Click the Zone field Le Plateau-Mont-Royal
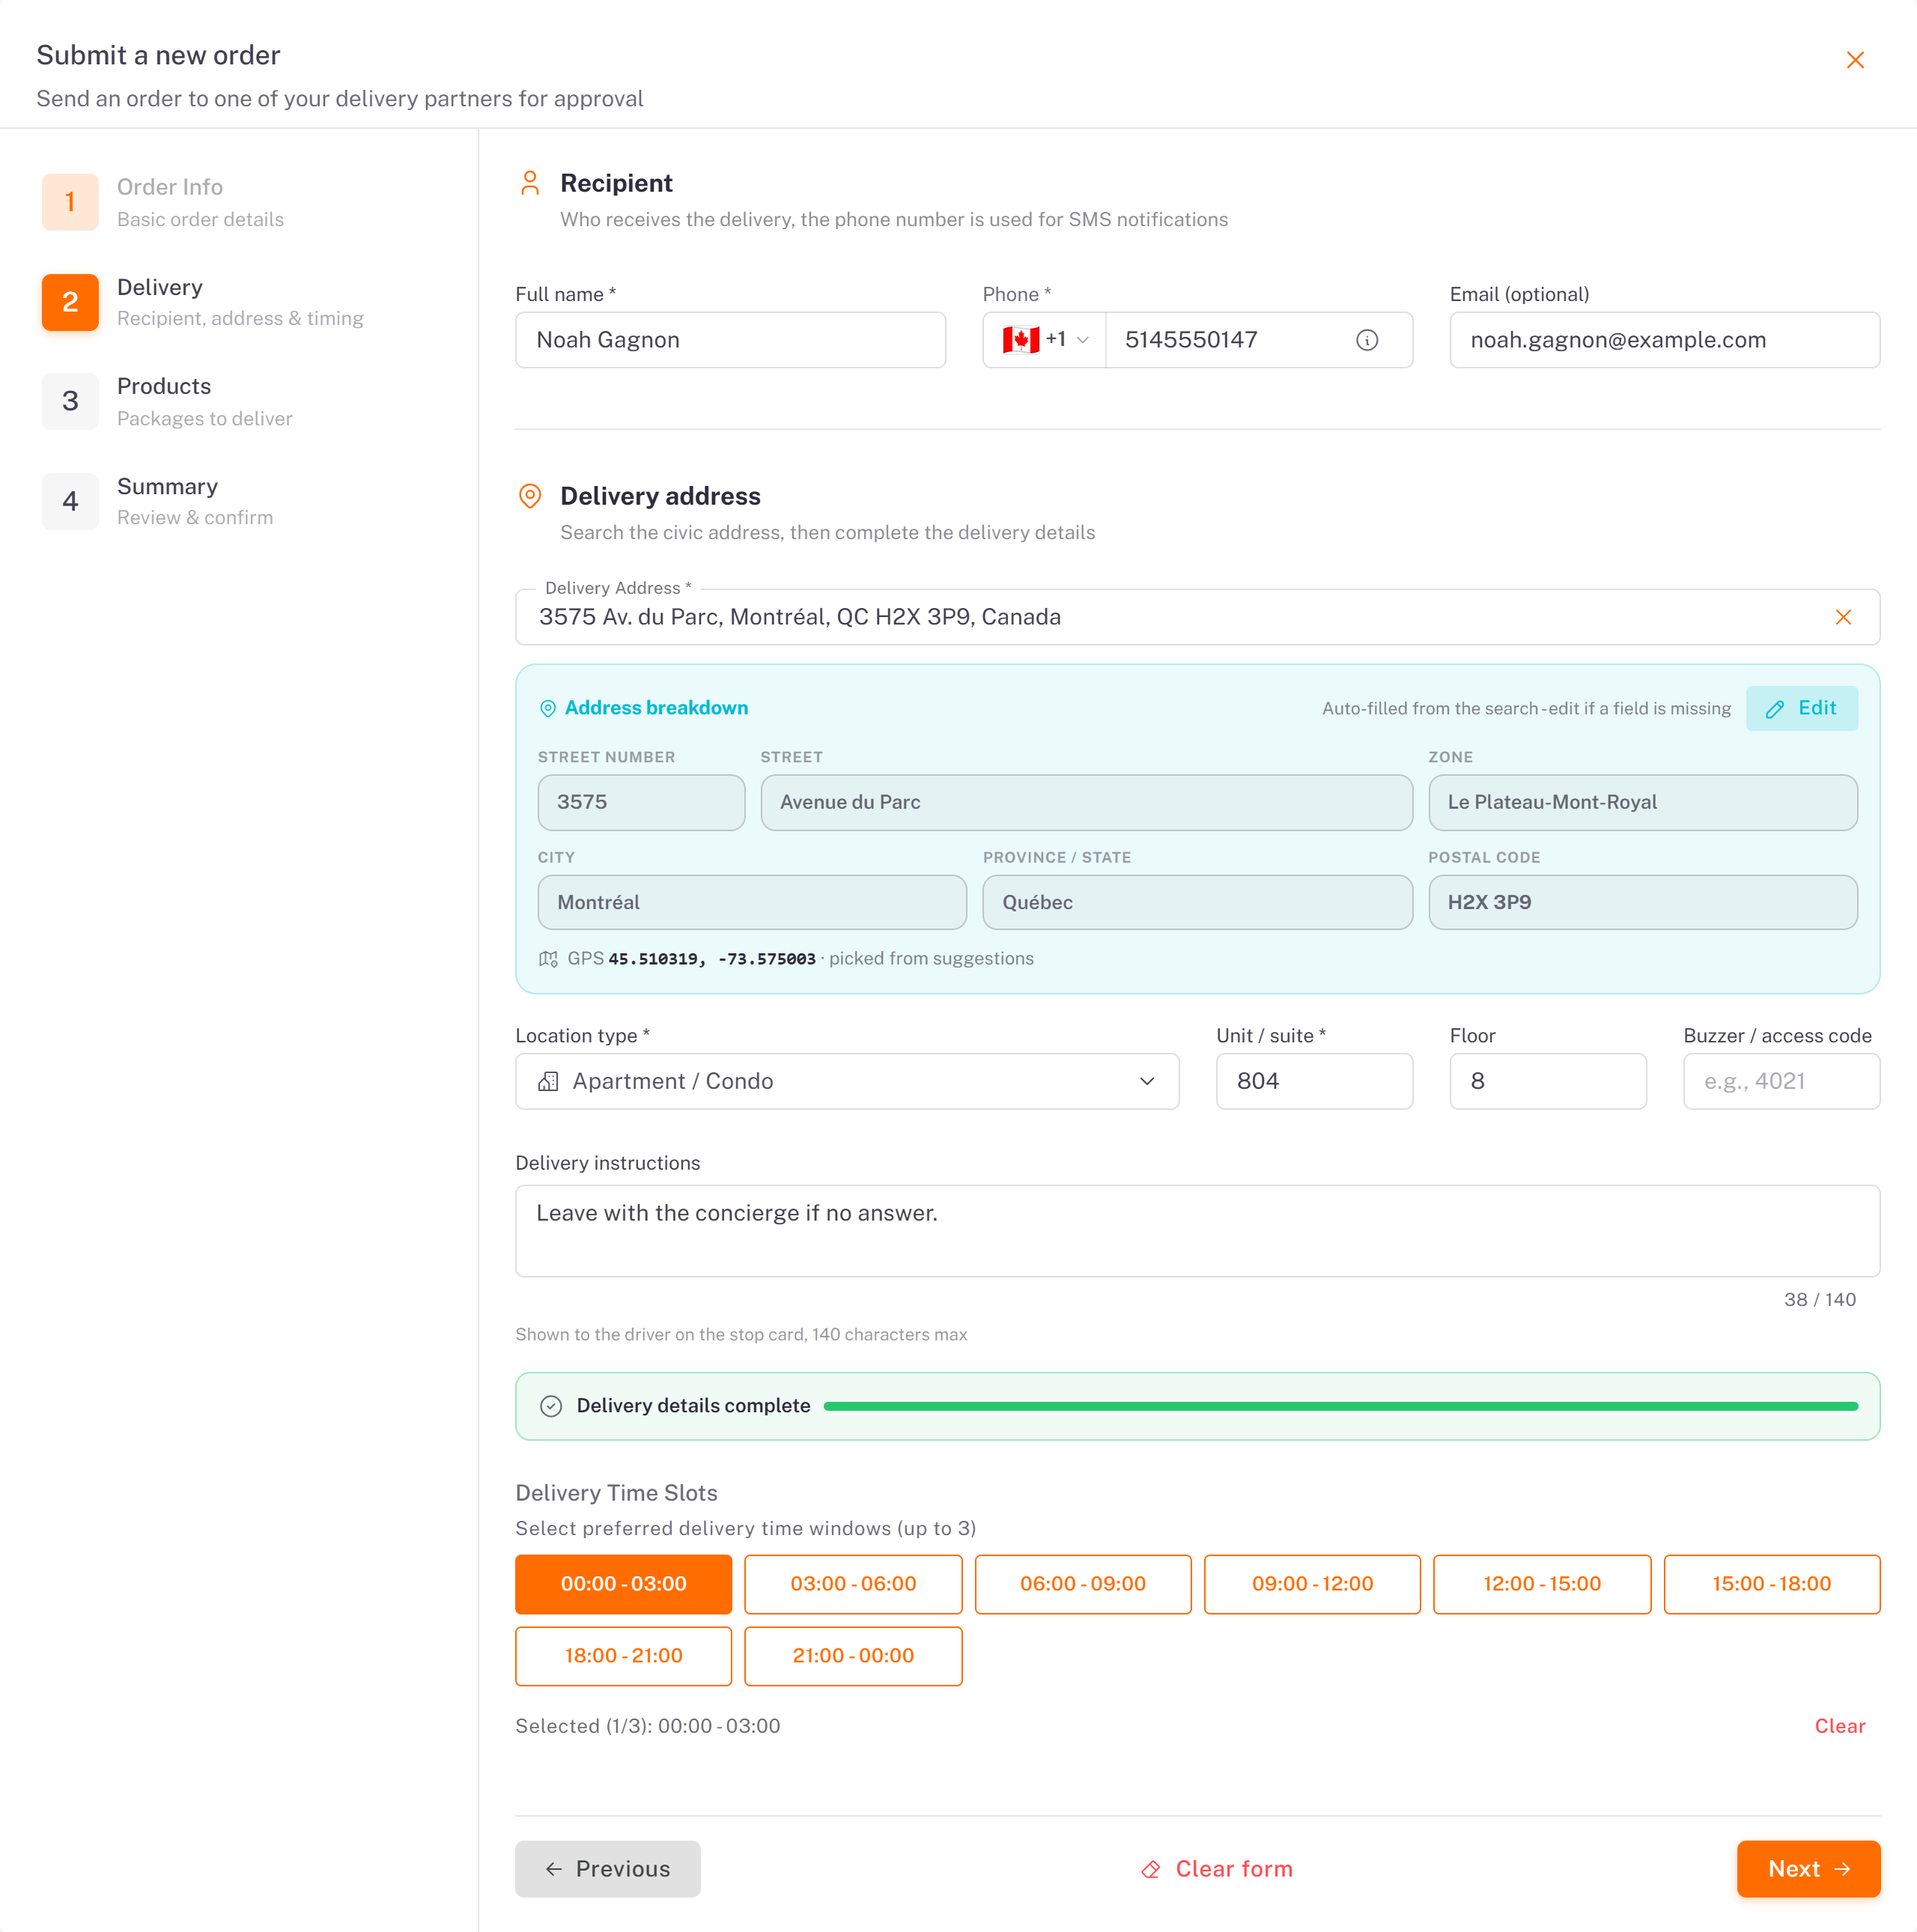 [1642, 802]
